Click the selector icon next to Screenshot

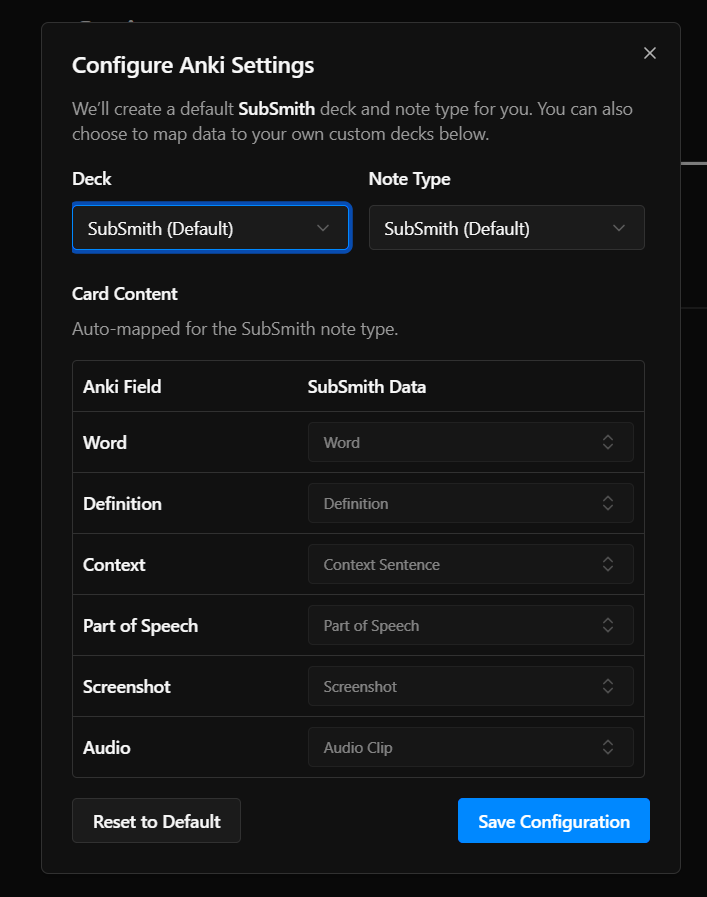(x=608, y=686)
